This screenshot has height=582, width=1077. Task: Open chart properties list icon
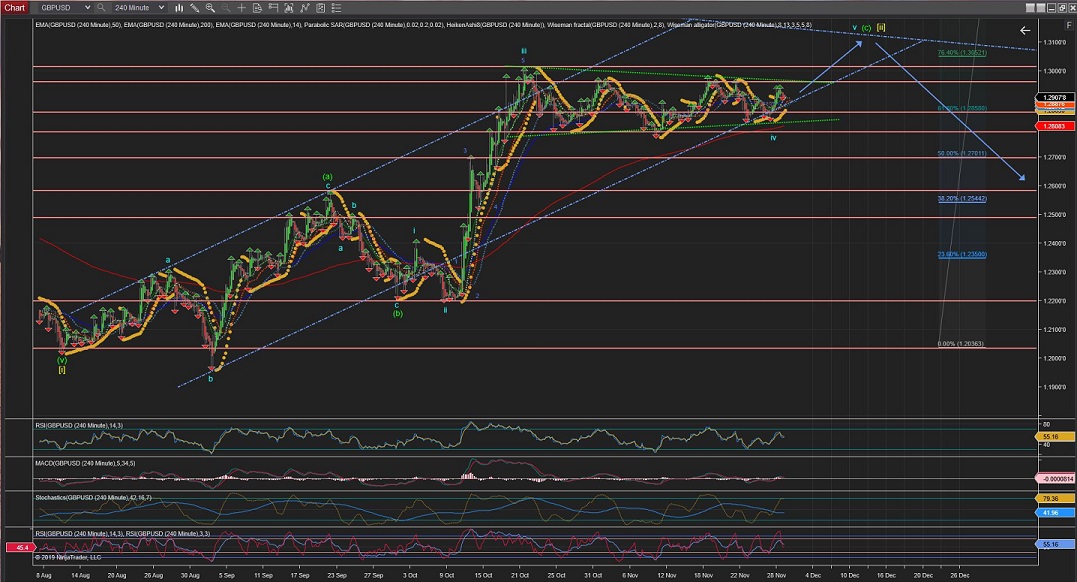coord(336,7)
